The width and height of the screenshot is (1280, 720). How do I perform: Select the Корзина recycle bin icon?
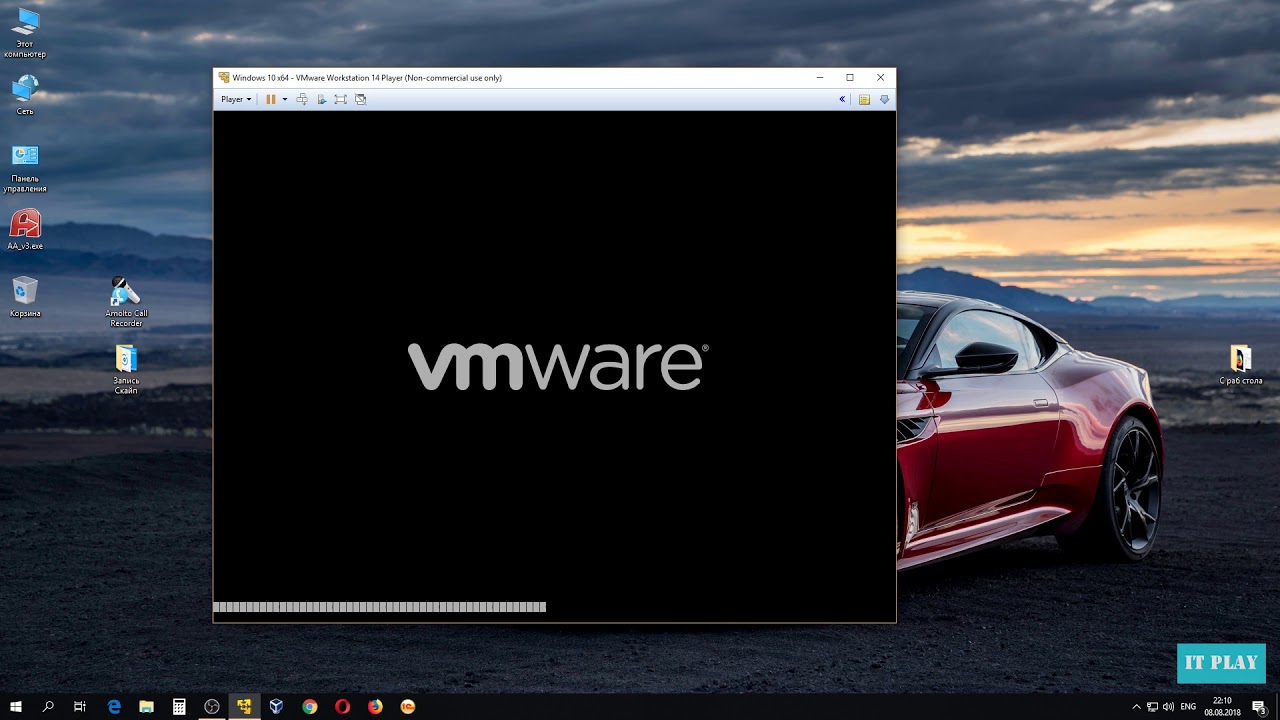point(25,297)
